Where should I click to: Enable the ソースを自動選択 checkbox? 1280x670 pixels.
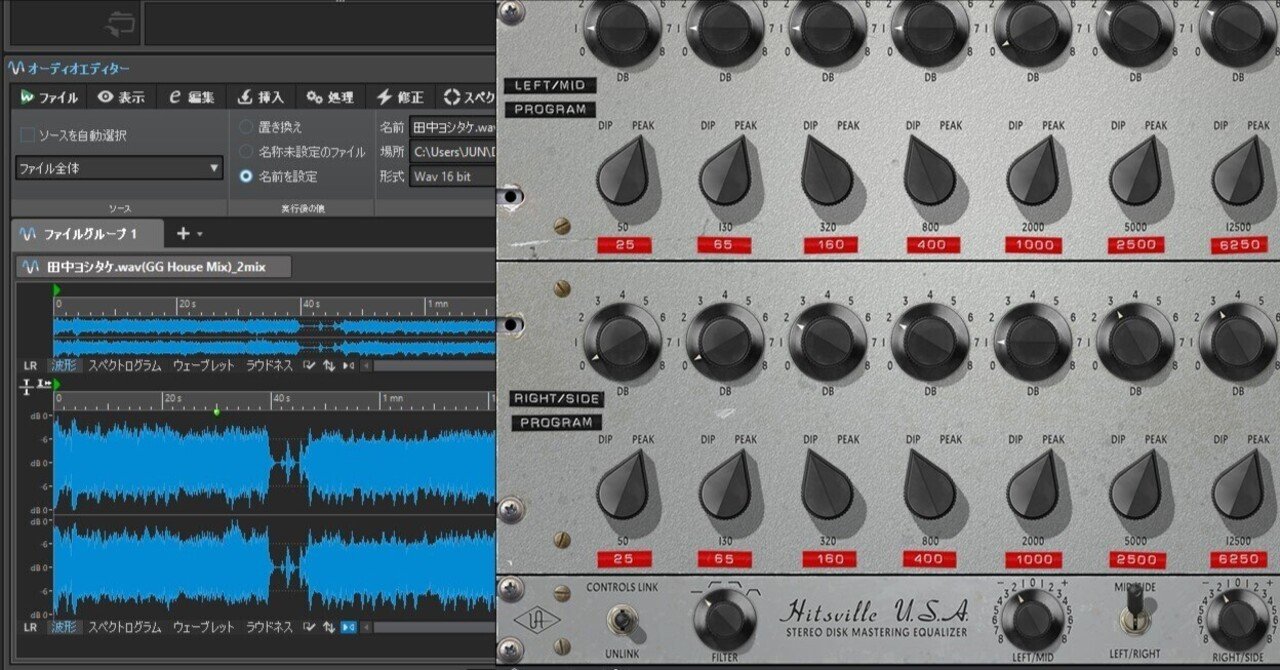[x=28, y=135]
